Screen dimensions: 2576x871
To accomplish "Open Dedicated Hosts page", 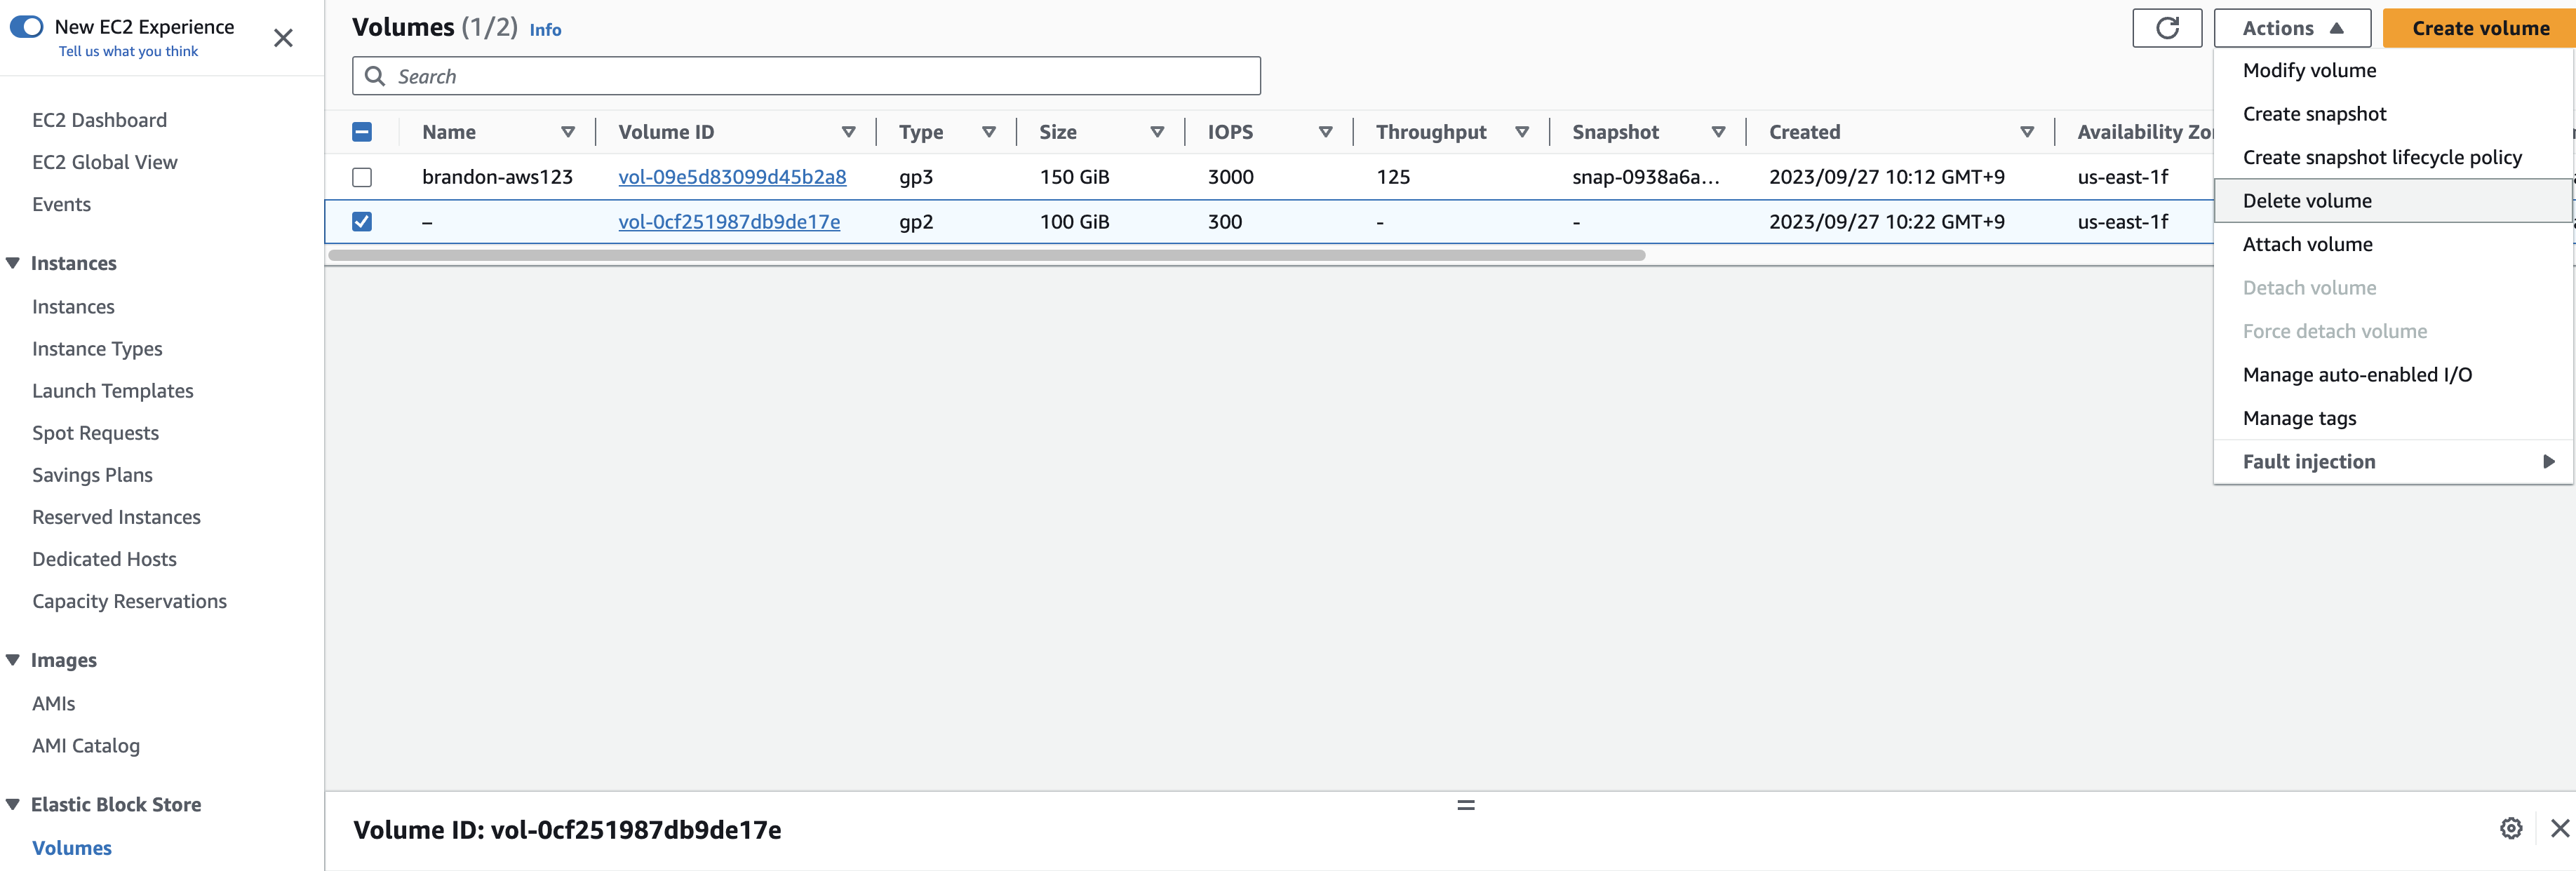I will coord(104,559).
